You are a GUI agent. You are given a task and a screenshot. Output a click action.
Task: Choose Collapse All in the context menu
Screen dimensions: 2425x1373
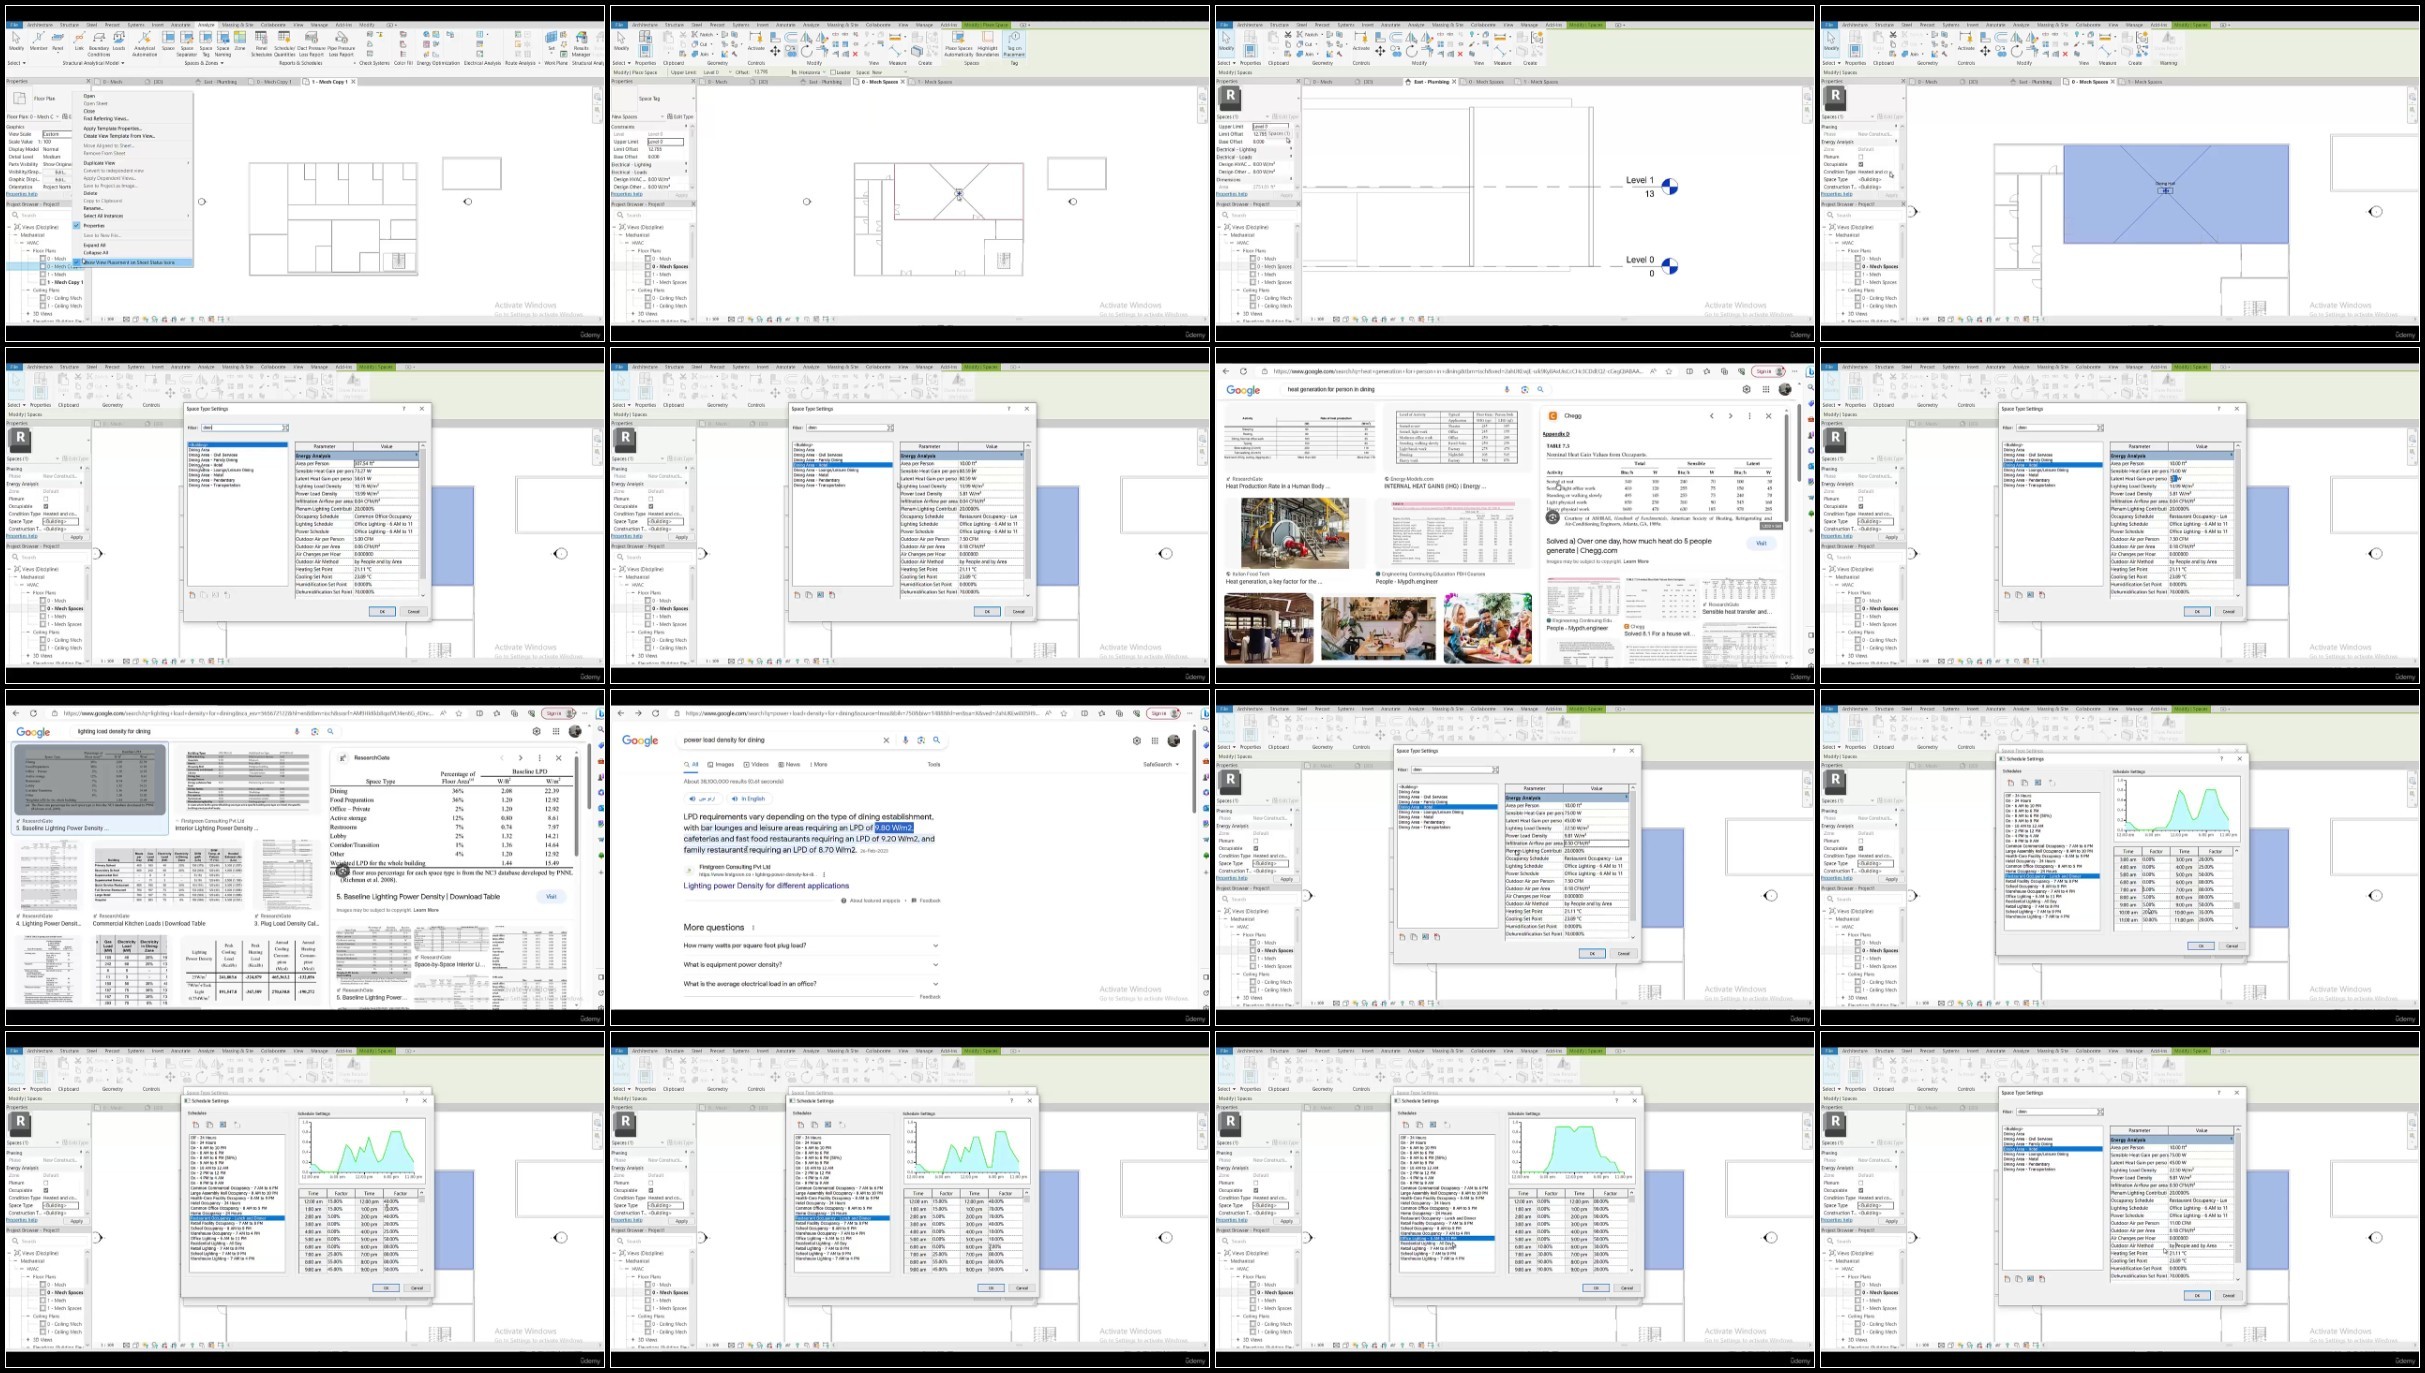[x=96, y=253]
